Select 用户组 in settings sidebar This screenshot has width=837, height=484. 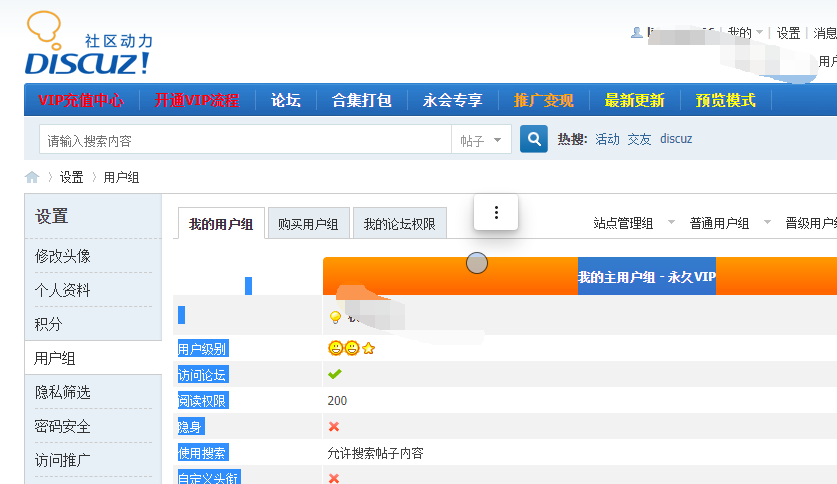tap(55, 358)
